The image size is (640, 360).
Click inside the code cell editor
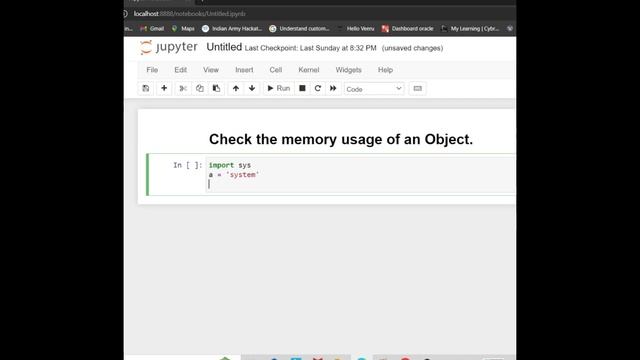(x=360, y=175)
